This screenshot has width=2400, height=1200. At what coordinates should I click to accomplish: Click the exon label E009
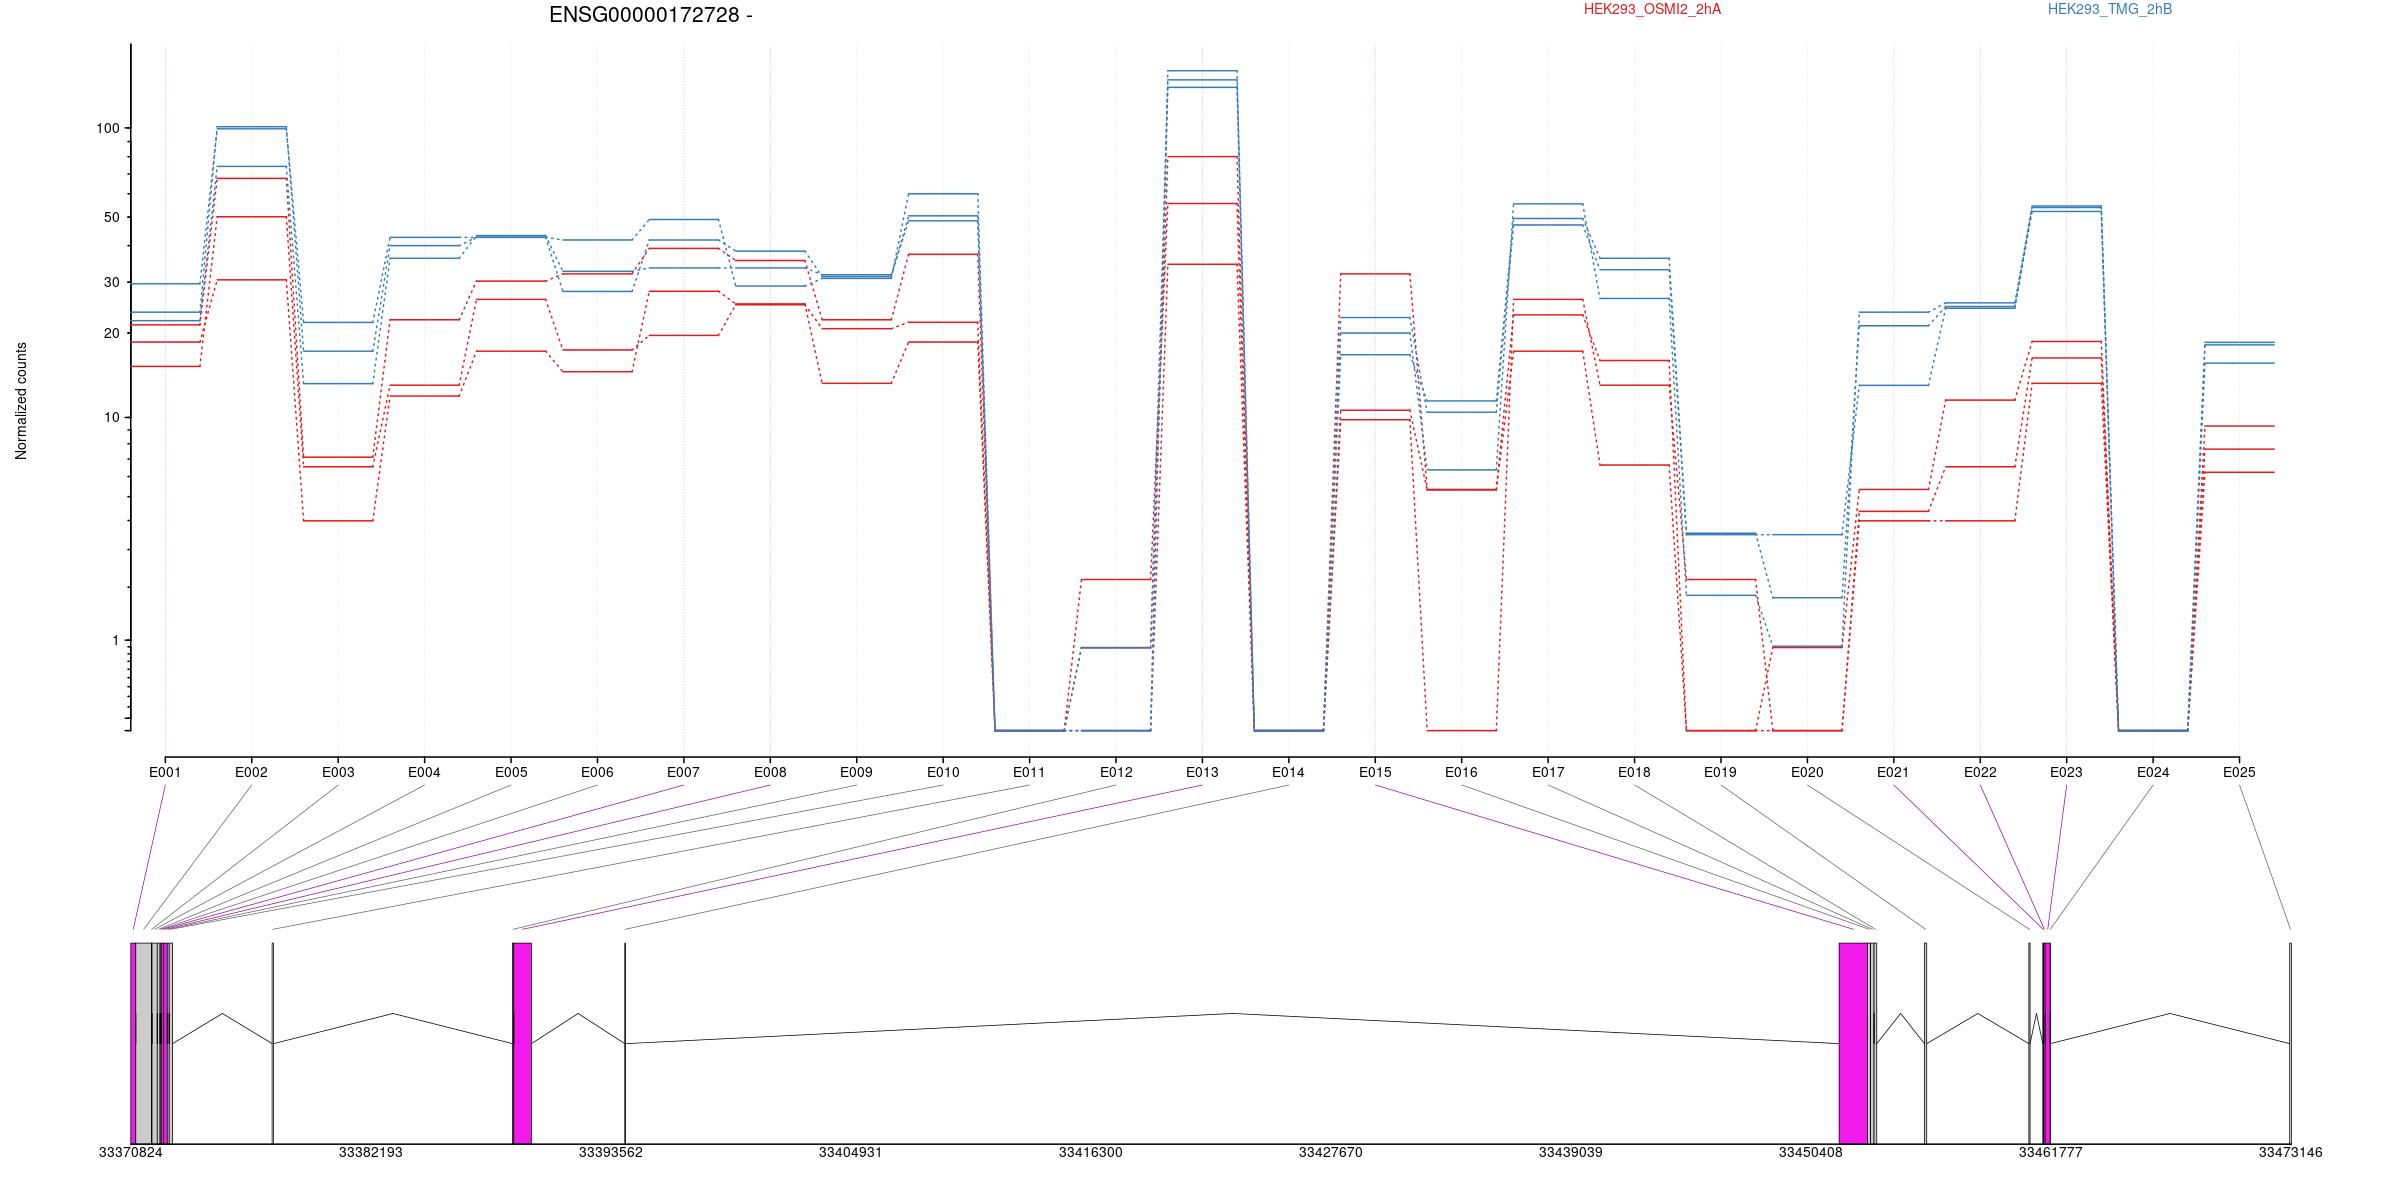click(856, 772)
